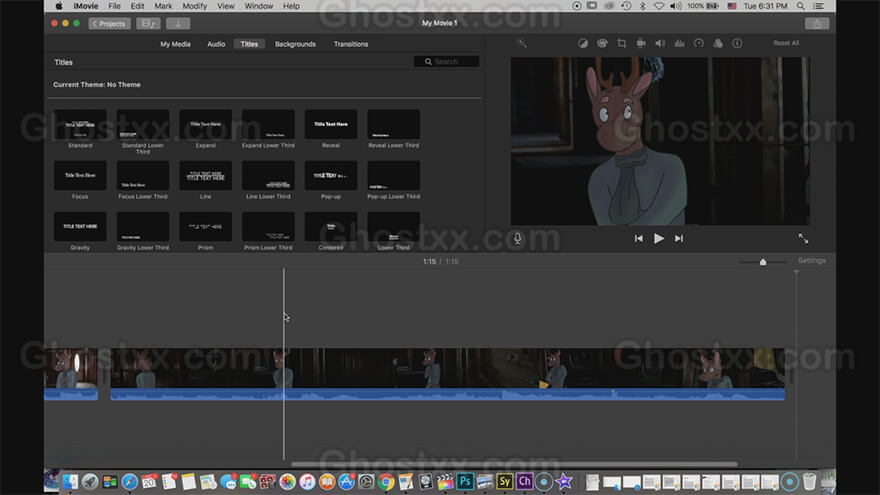Select the Line Lower Third title
880x495 pixels.
pos(268,175)
